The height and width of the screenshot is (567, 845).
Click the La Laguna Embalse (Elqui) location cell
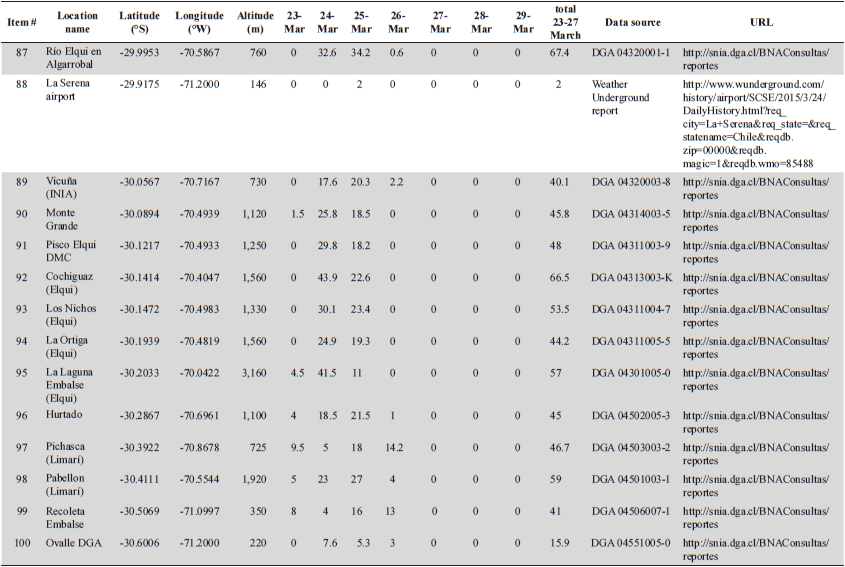click(70, 384)
